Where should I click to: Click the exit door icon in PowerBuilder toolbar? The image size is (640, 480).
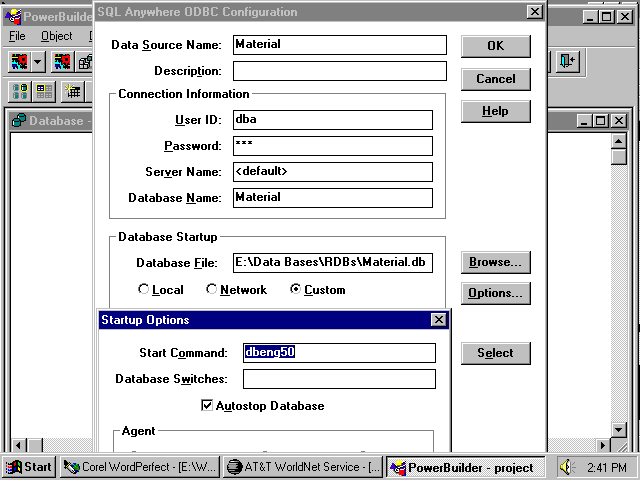(568, 62)
